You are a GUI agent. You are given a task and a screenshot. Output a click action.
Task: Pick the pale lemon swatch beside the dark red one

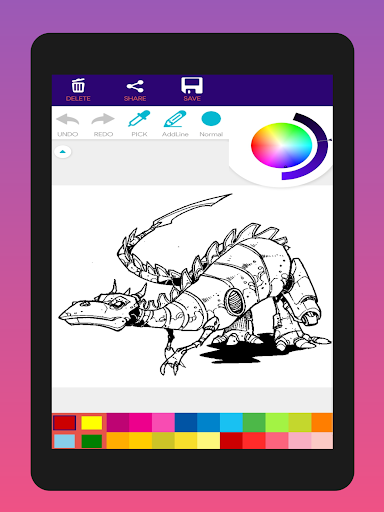pyautogui.click(x=209, y=440)
